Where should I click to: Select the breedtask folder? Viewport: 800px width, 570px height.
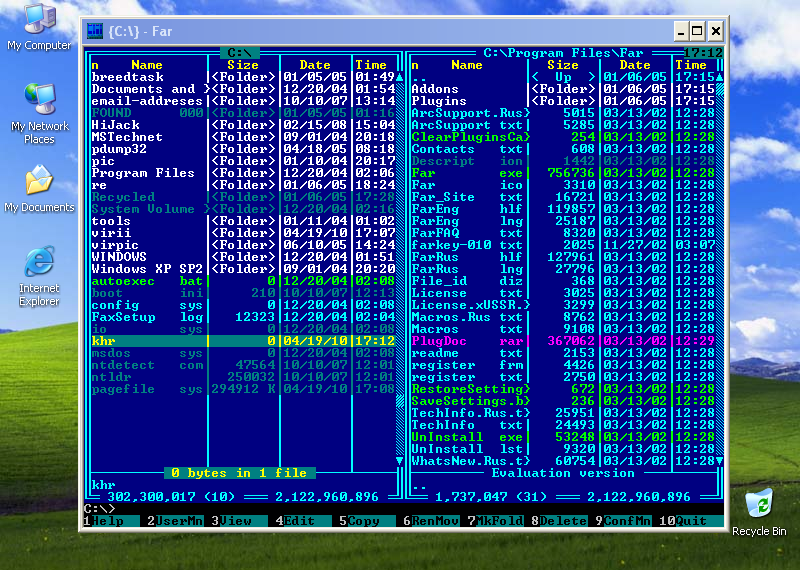[243, 77]
